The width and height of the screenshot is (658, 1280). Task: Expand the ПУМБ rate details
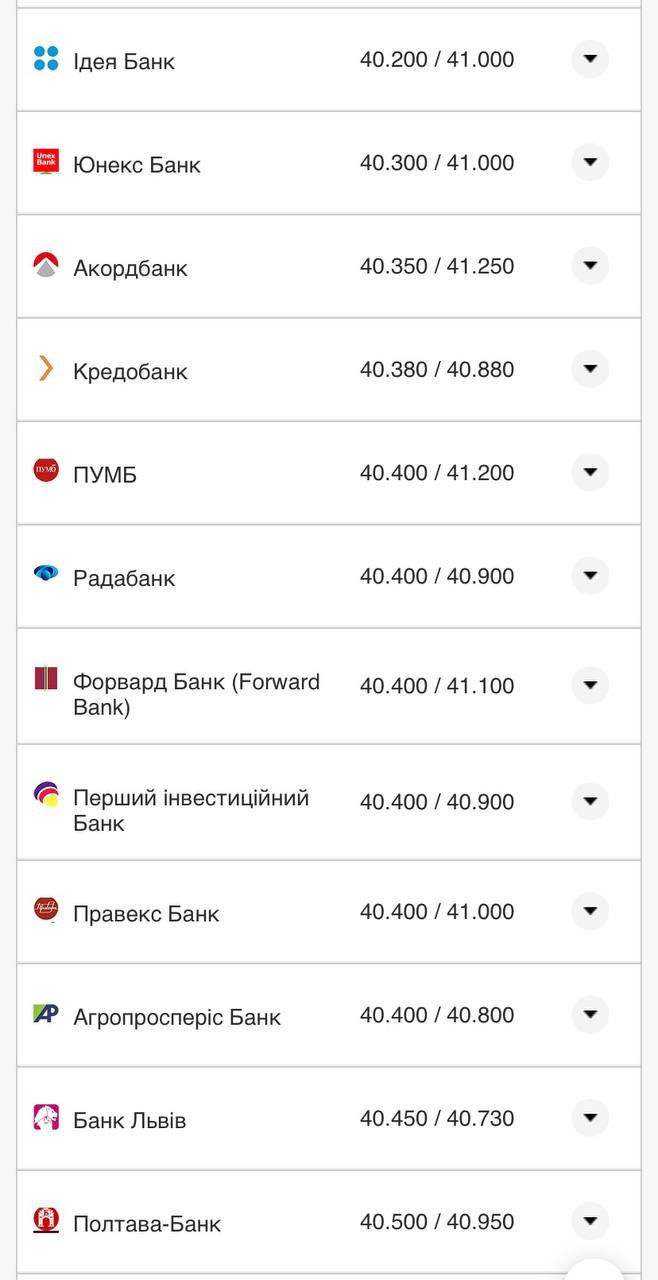point(590,472)
